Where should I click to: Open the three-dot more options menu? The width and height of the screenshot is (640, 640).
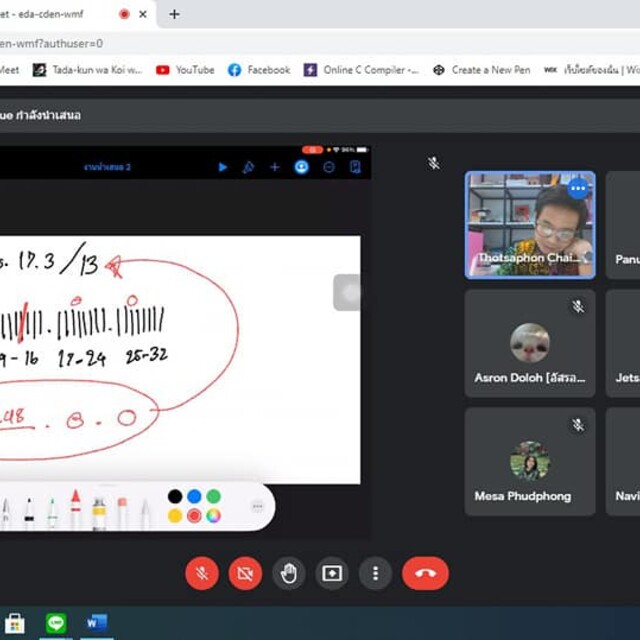coord(375,573)
